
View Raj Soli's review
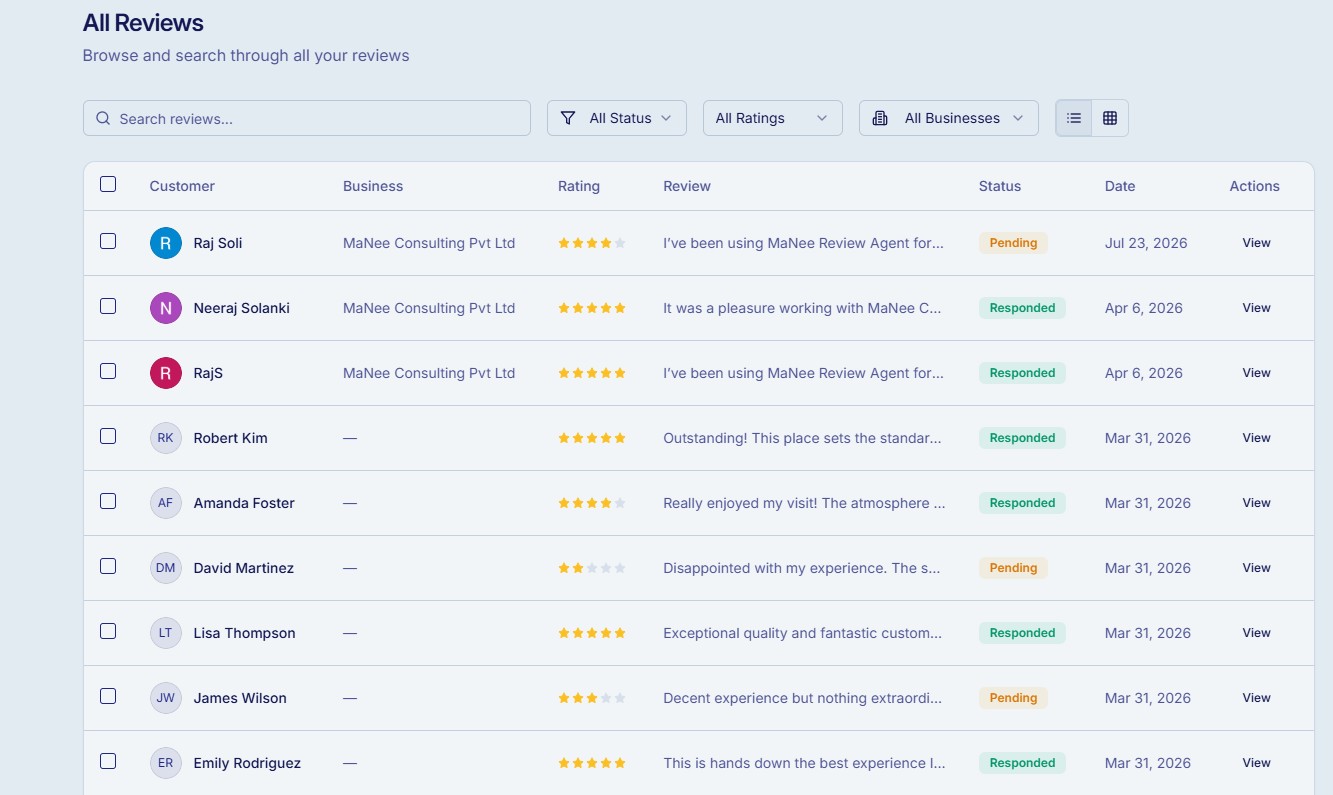click(1257, 243)
